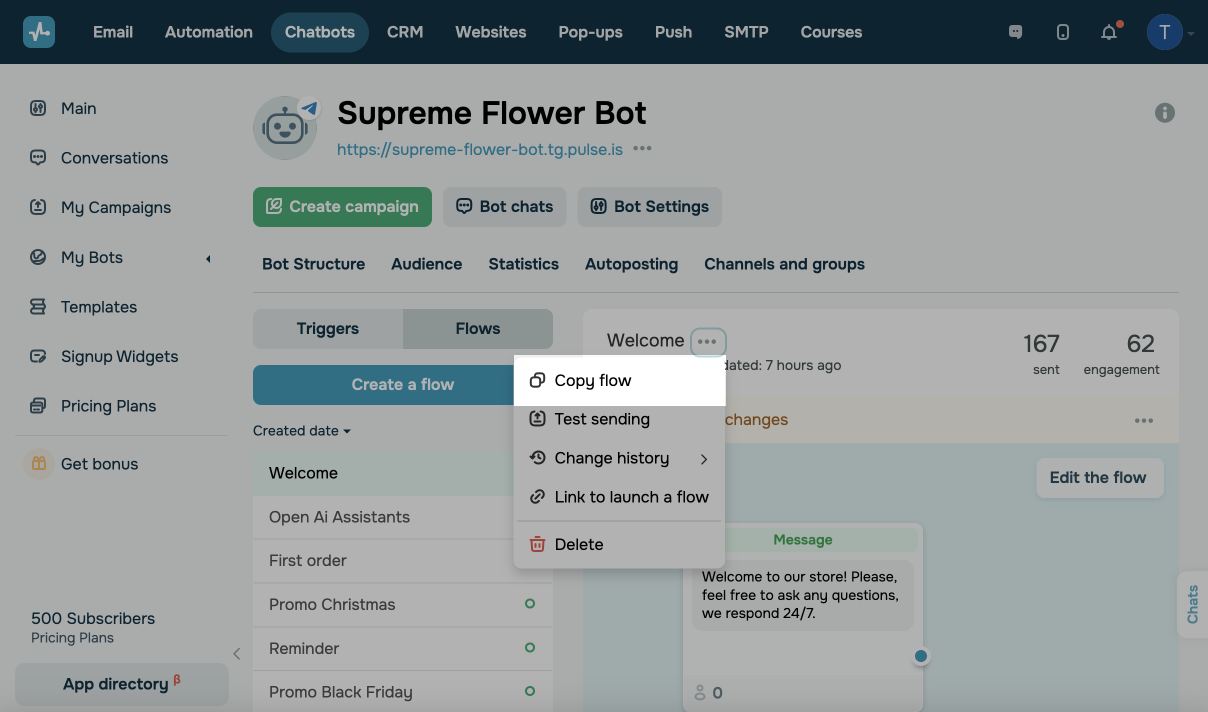Expand the Change history submenu
This screenshot has height=712, width=1208.
tap(704, 459)
